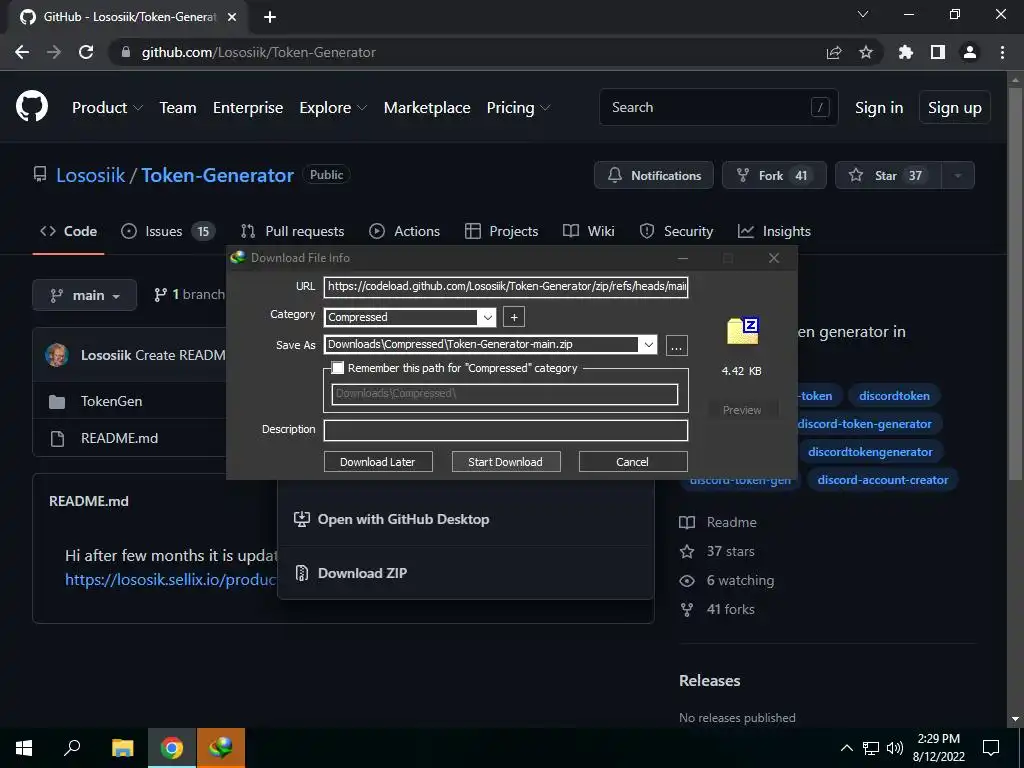Open Internet Download Manager taskbar icon
The image size is (1024, 768).
221,748
